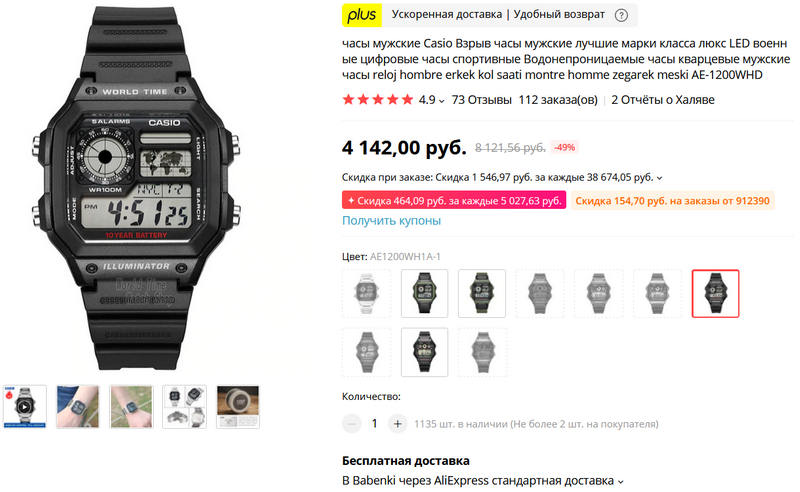Image resolution: width=800 pixels, height=492 pixels.
Task: Click the help question mark icon near Plus
Action: [621, 15]
